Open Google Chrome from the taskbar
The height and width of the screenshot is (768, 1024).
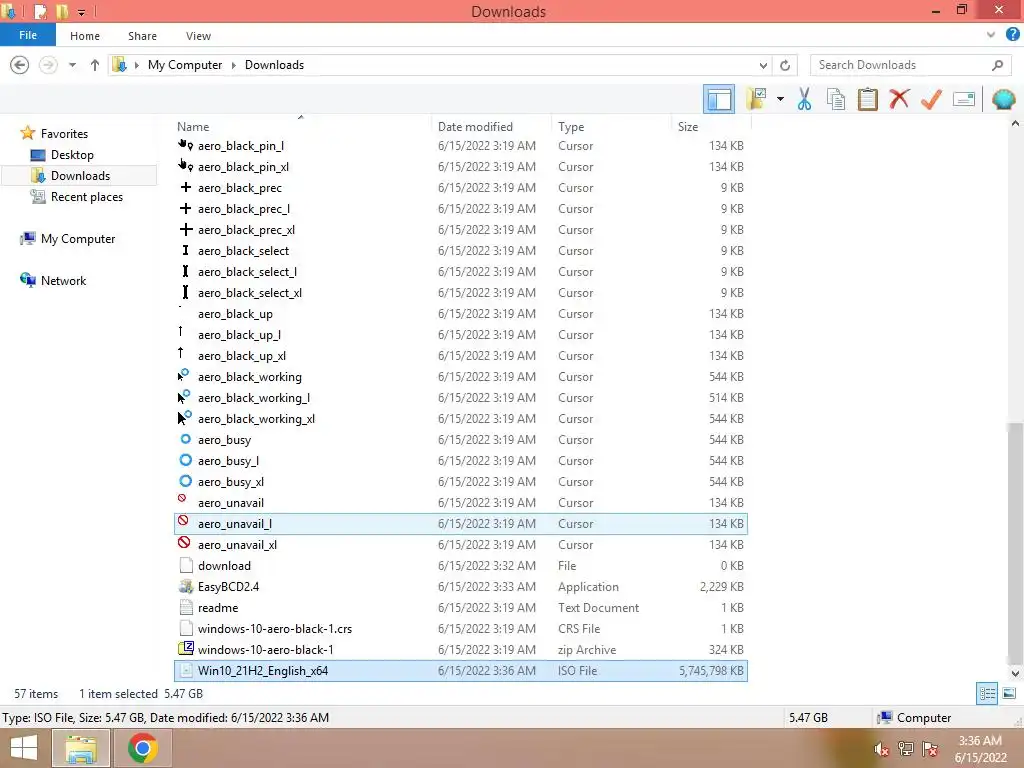142,748
